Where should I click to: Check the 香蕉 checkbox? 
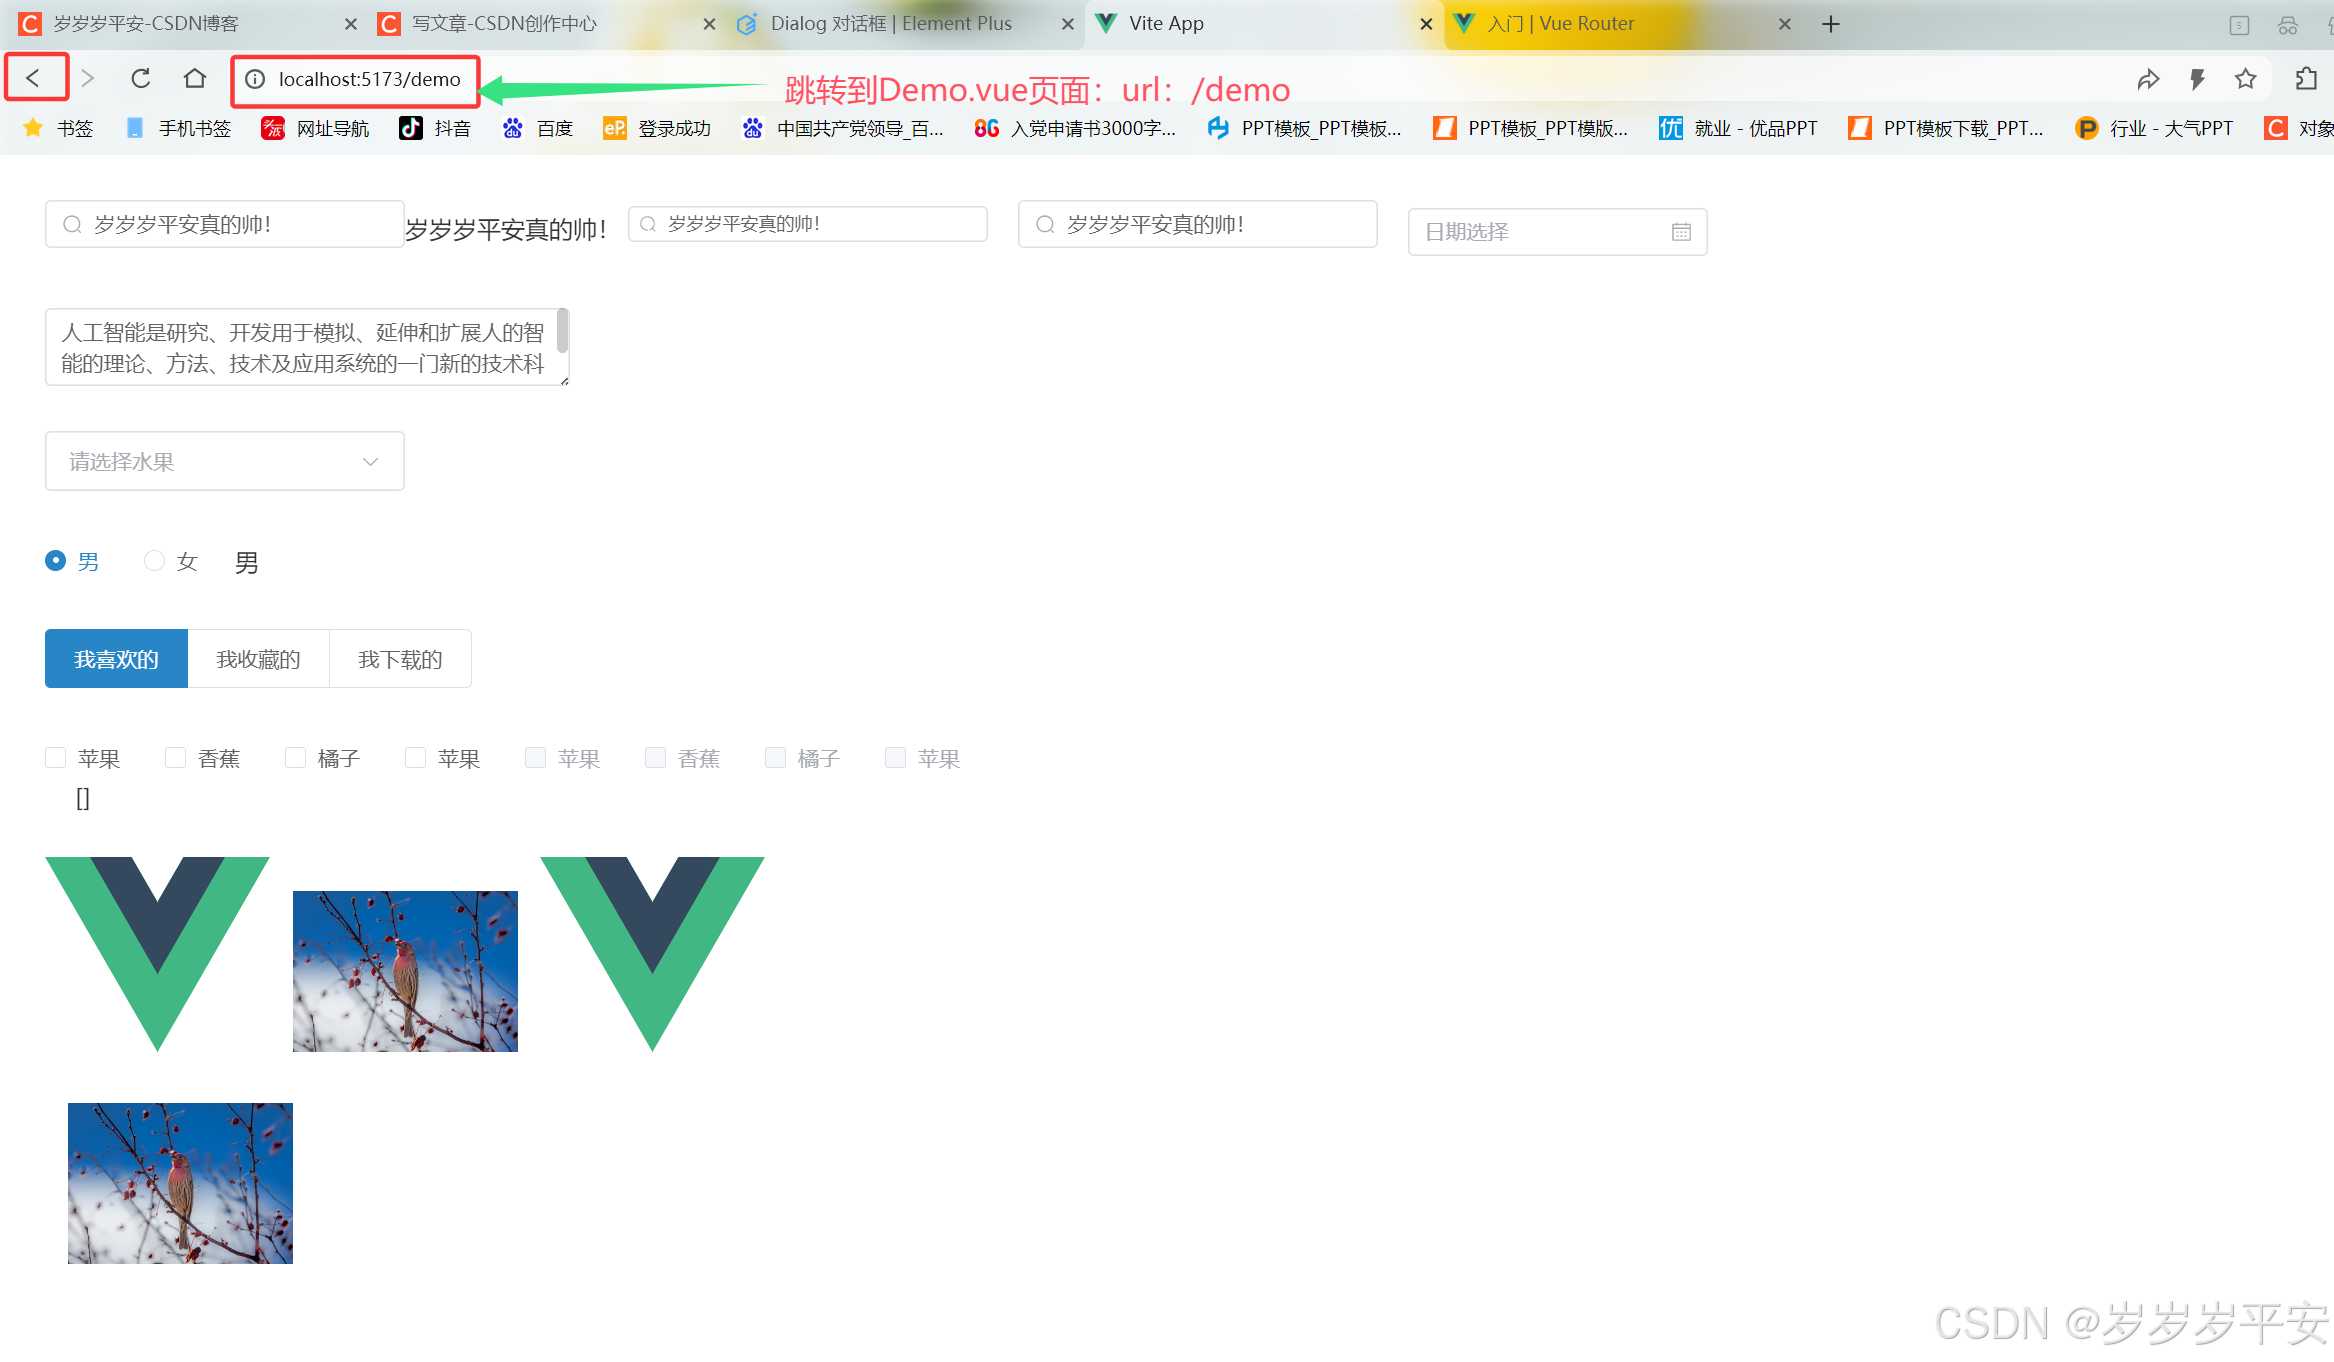tap(176, 758)
